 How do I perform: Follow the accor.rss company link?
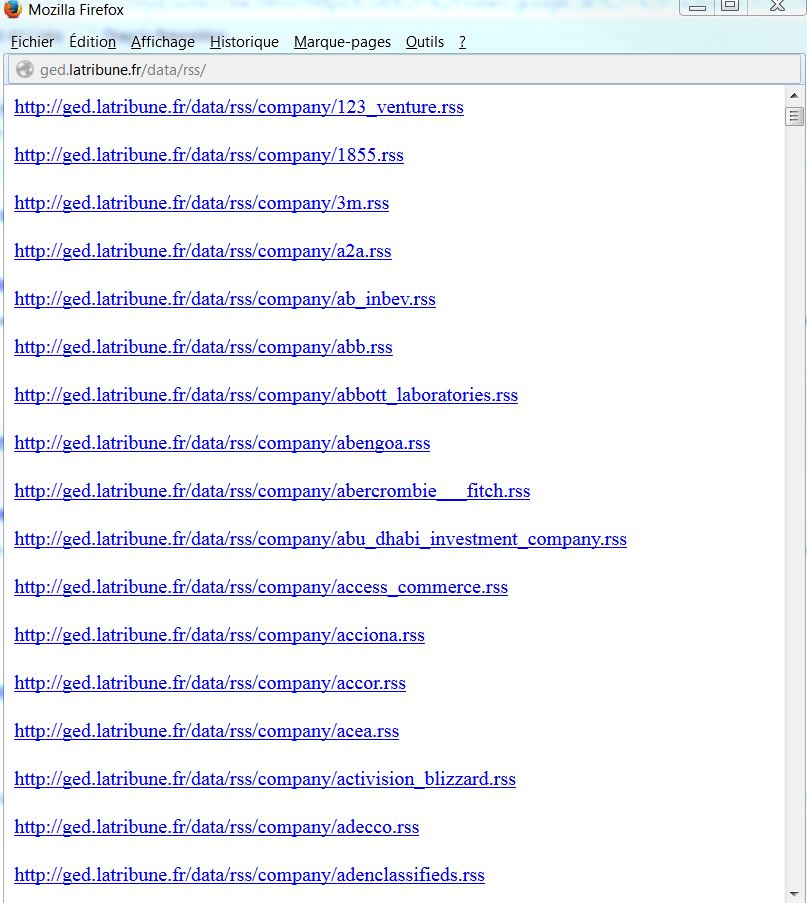tap(210, 683)
